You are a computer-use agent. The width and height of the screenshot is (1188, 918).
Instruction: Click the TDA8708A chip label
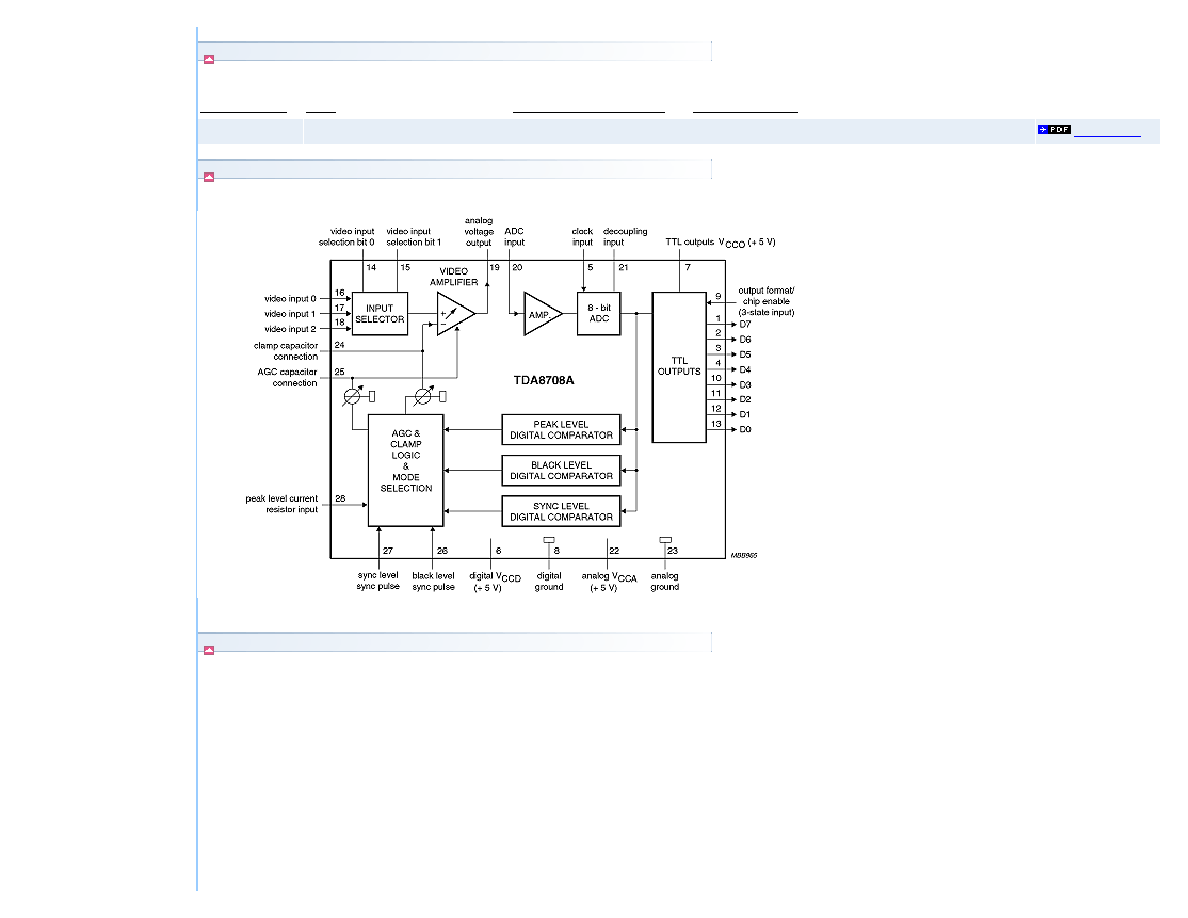coord(544,380)
